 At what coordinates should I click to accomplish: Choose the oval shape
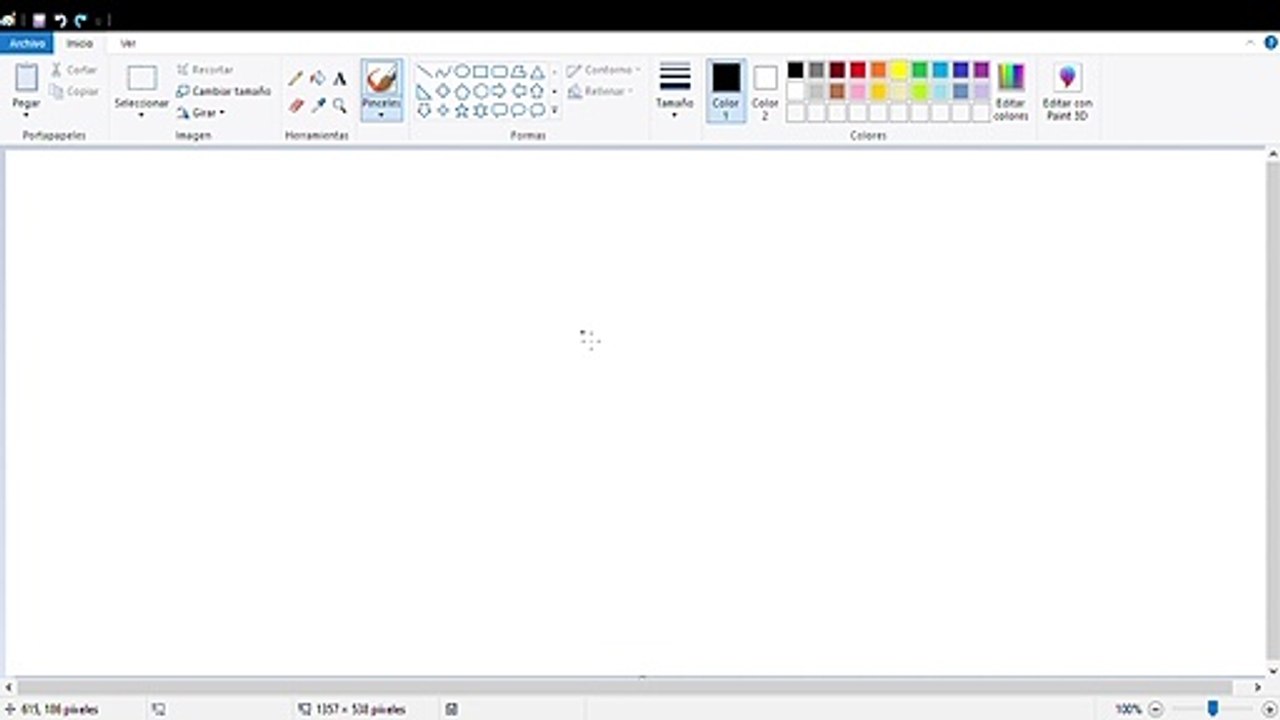point(462,72)
